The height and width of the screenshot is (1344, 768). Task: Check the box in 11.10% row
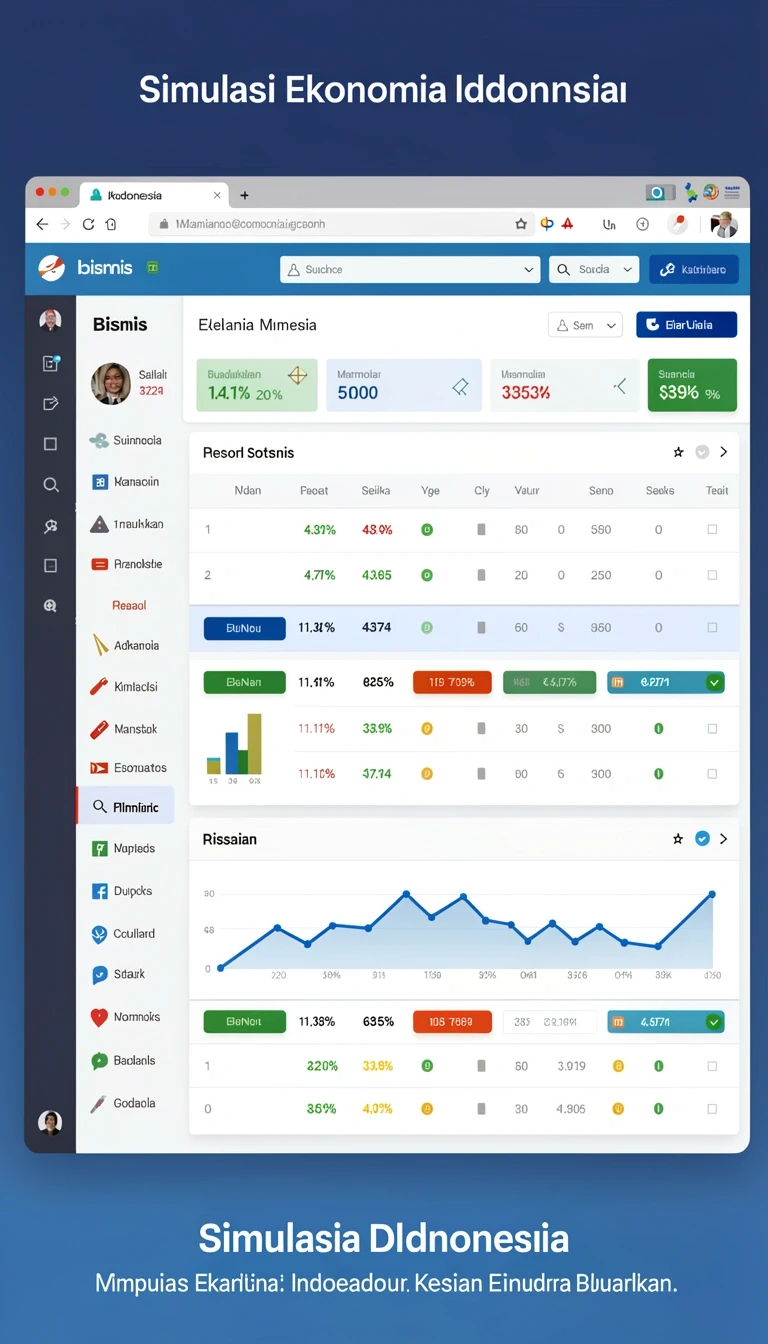click(x=712, y=774)
